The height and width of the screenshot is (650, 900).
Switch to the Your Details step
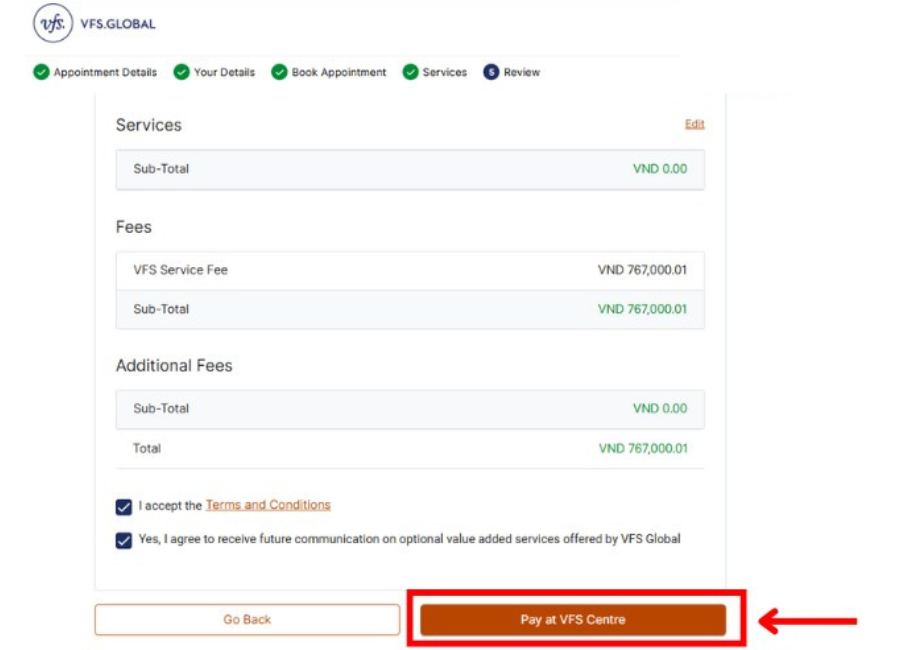[224, 72]
